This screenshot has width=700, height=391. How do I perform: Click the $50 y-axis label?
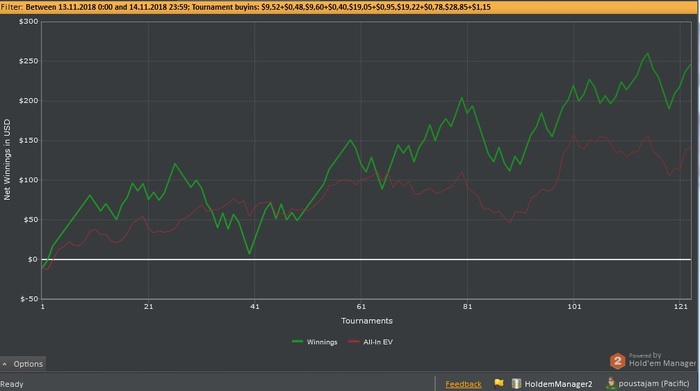coord(30,220)
